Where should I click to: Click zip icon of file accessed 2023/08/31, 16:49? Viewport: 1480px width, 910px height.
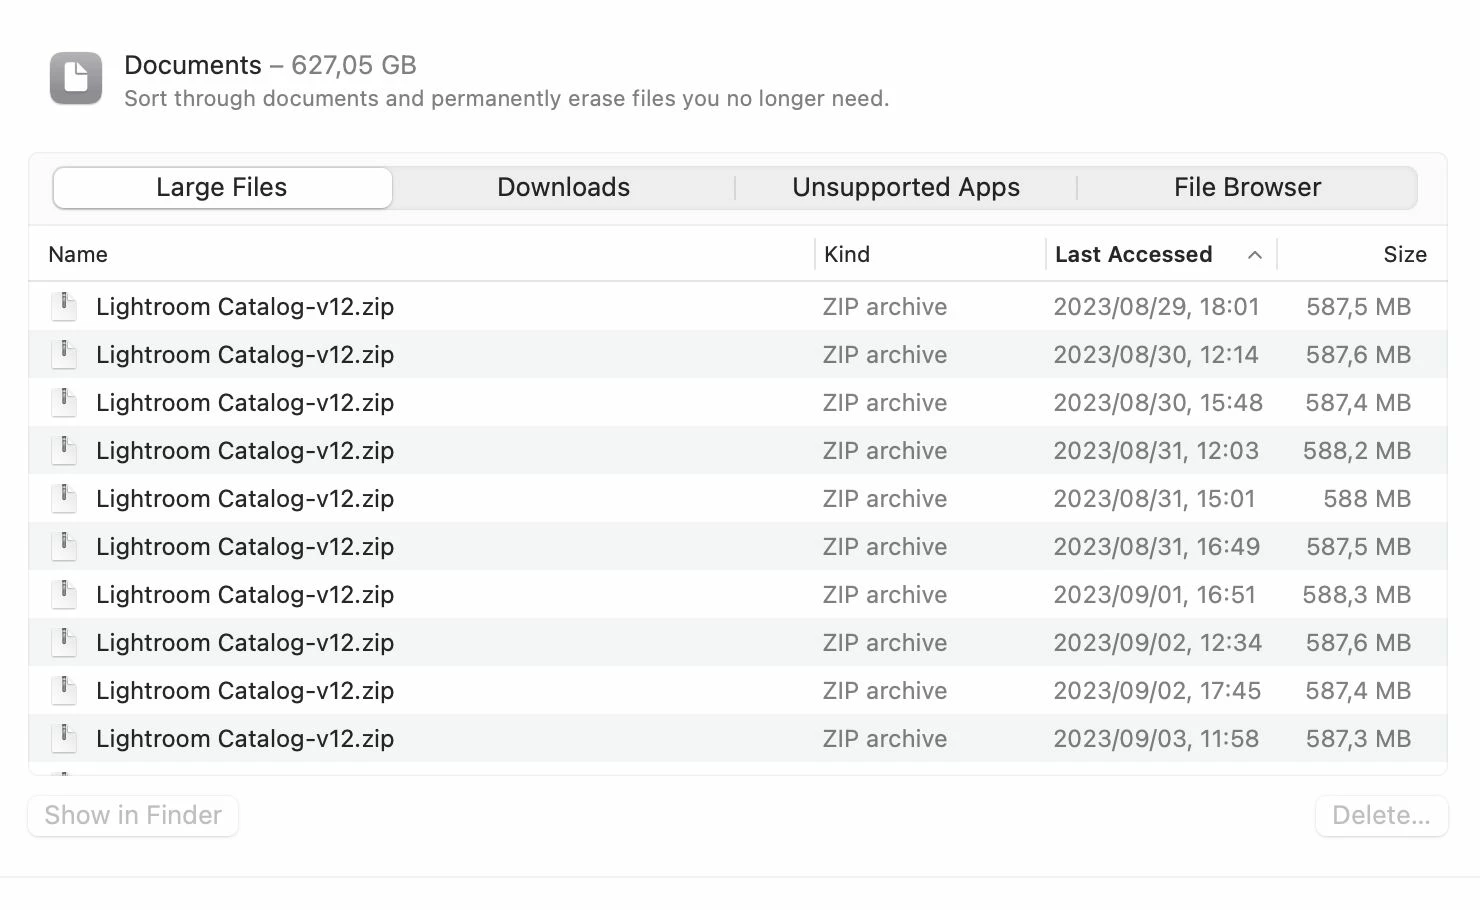click(x=64, y=546)
